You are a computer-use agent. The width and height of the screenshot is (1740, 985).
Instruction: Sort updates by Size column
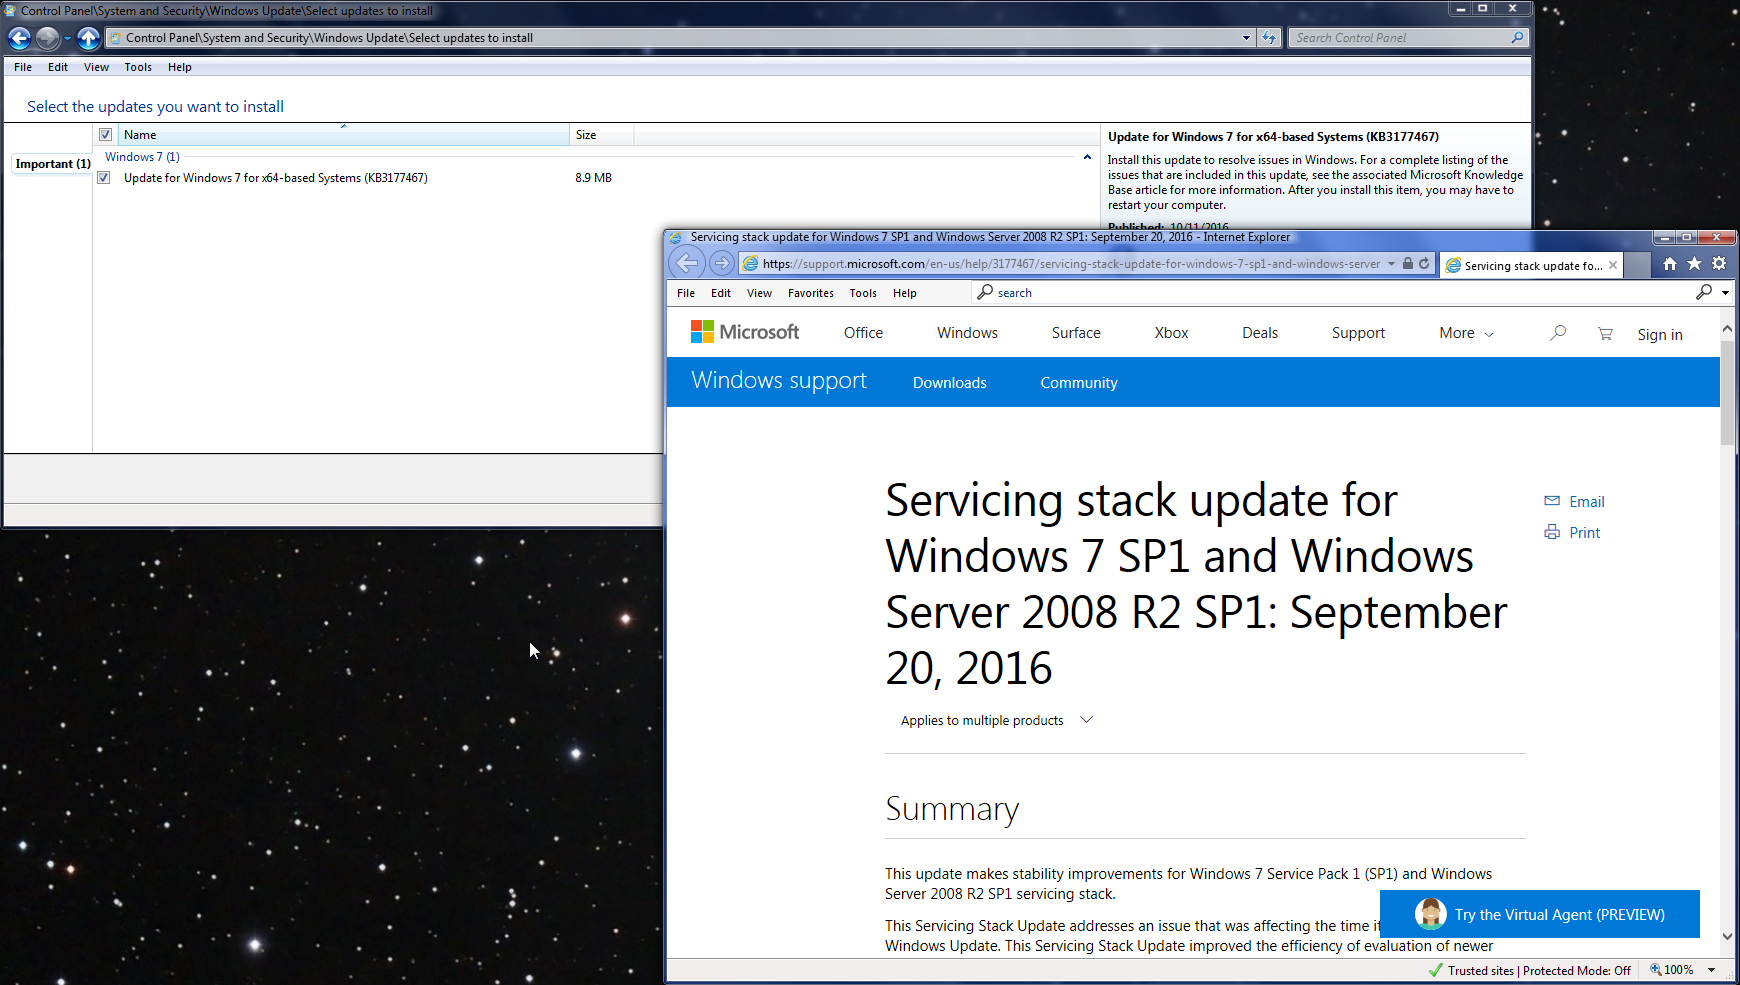coord(601,135)
